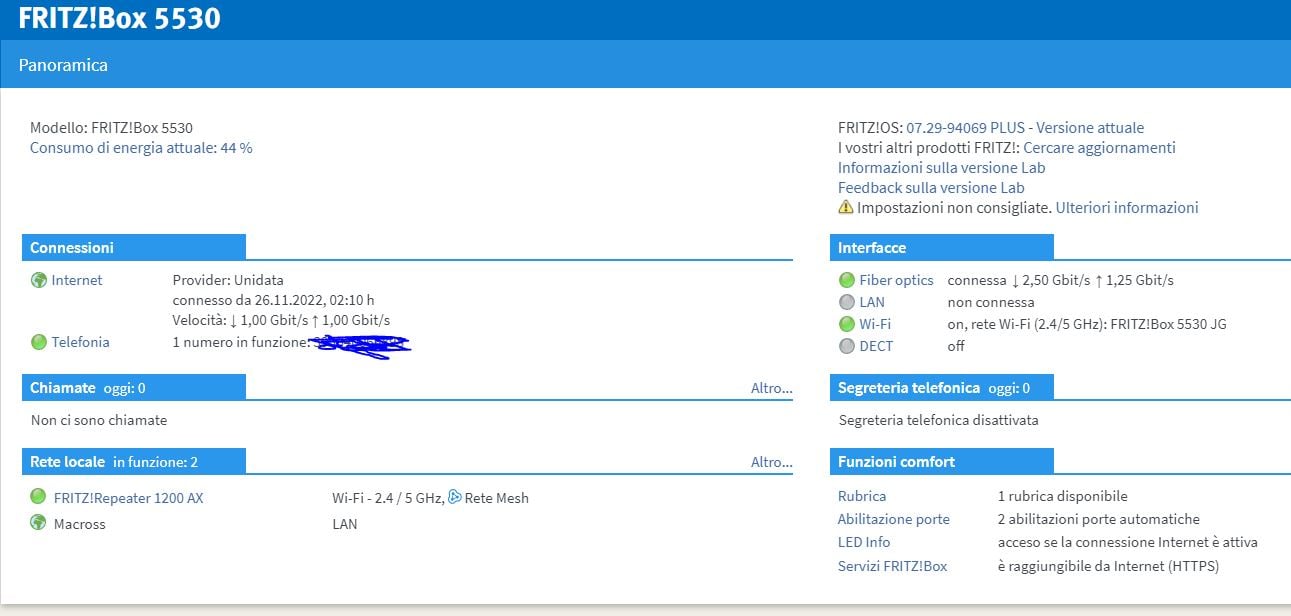The height and width of the screenshot is (616, 1291).
Task: Click the green Wi-Fi status indicator
Action: tap(847, 324)
